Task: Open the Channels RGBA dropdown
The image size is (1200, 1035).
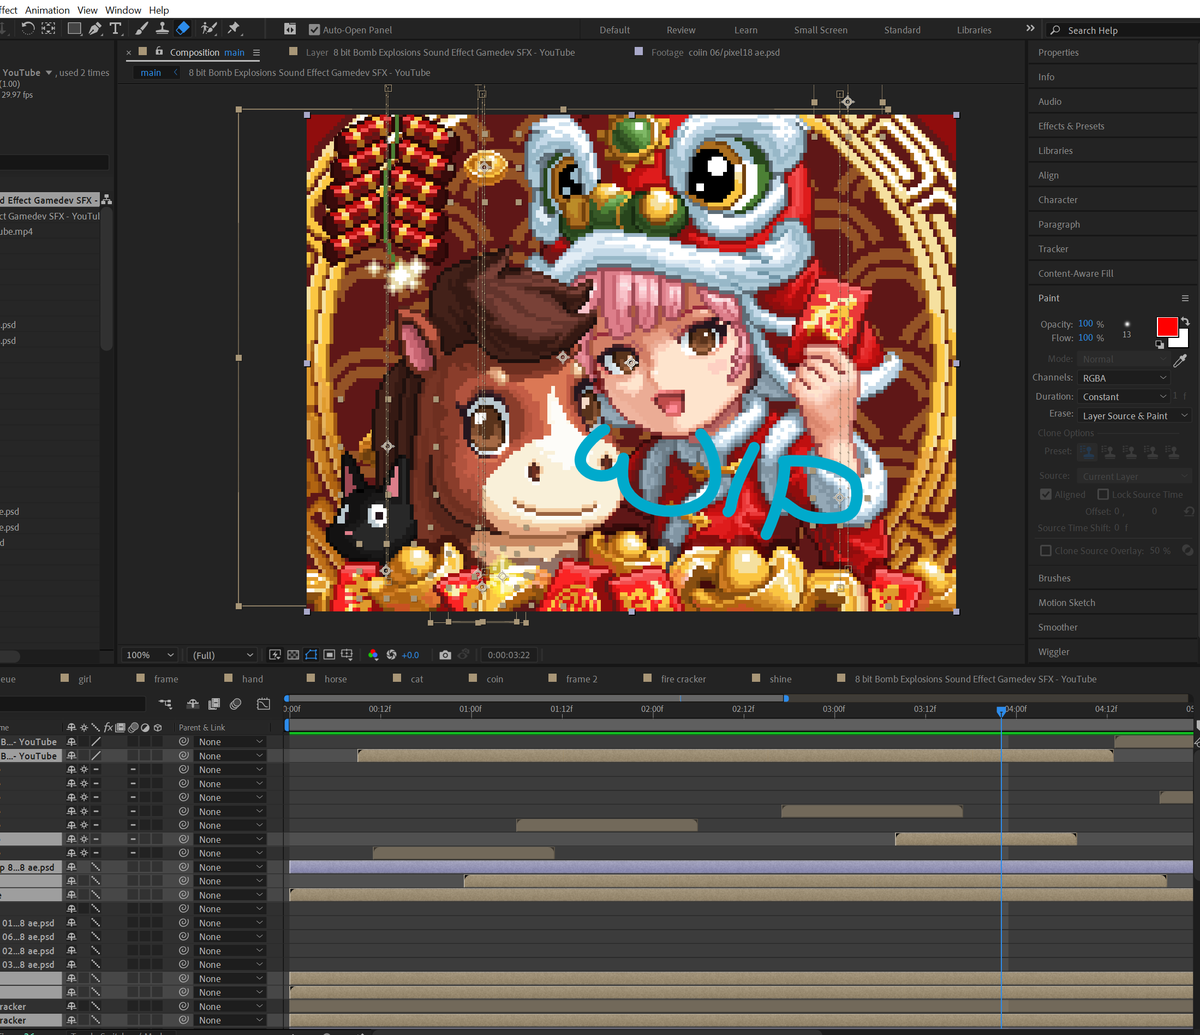Action: [x=1123, y=378]
